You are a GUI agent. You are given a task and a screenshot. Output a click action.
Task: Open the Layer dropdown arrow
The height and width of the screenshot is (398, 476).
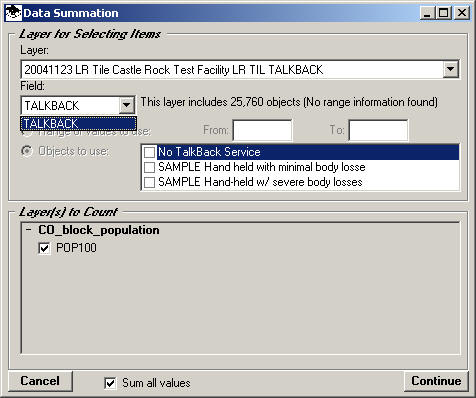[x=451, y=69]
